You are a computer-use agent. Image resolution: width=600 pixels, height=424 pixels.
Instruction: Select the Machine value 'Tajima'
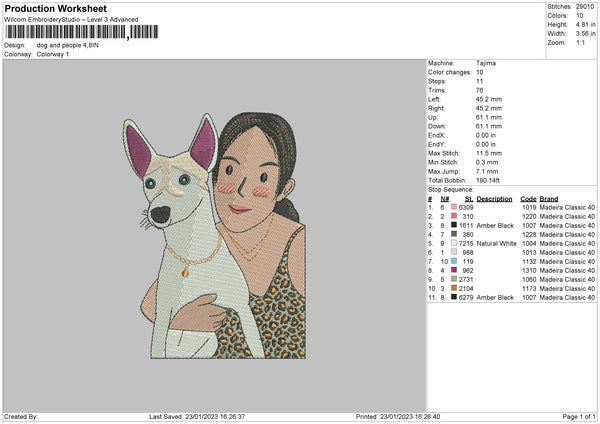click(x=486, y=63)
